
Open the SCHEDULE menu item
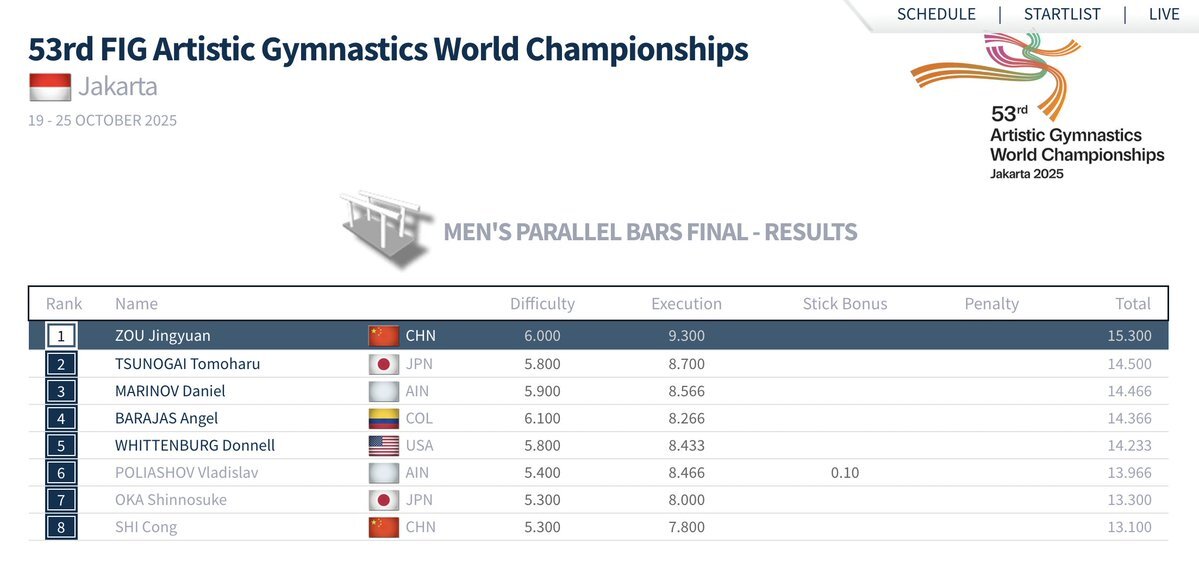coord(936,14)
